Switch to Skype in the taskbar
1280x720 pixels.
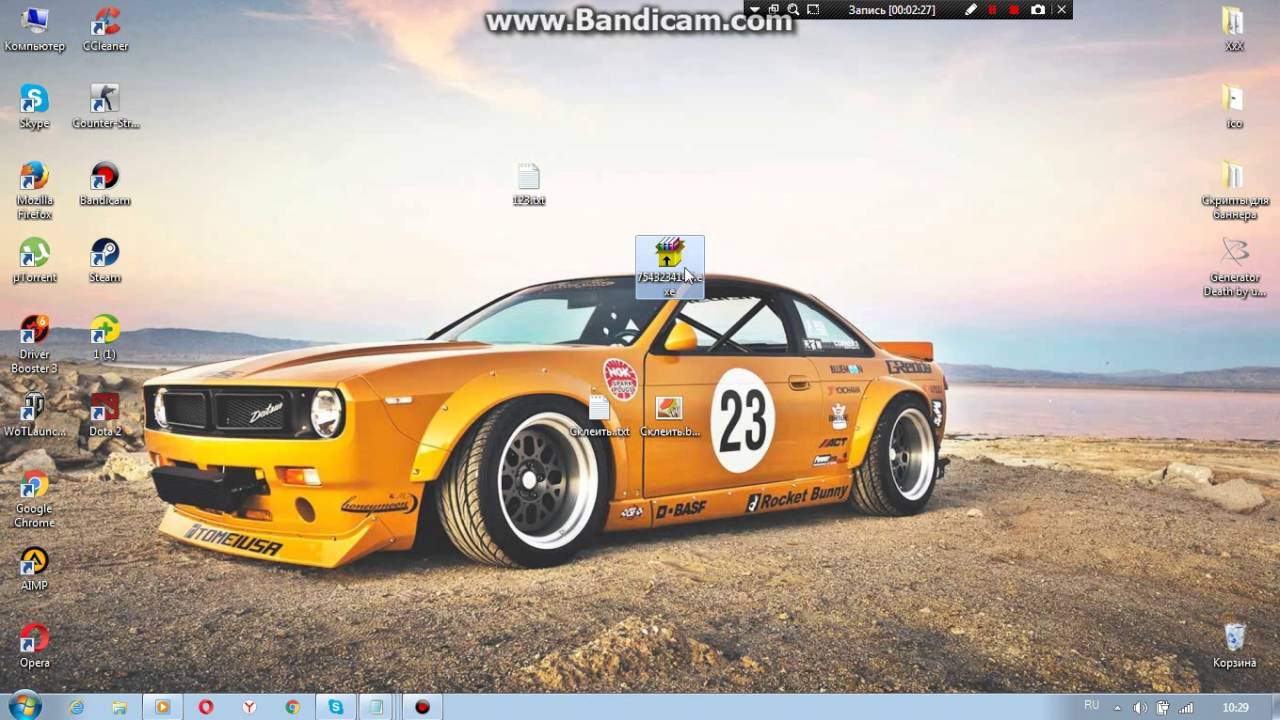tap(336, 707)
